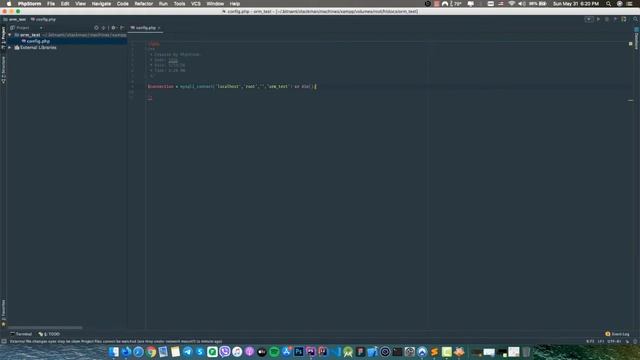Image resolution: width=640 pixels, height=360 pixels.
Task: Open the View menu
Action: point(80,4)
